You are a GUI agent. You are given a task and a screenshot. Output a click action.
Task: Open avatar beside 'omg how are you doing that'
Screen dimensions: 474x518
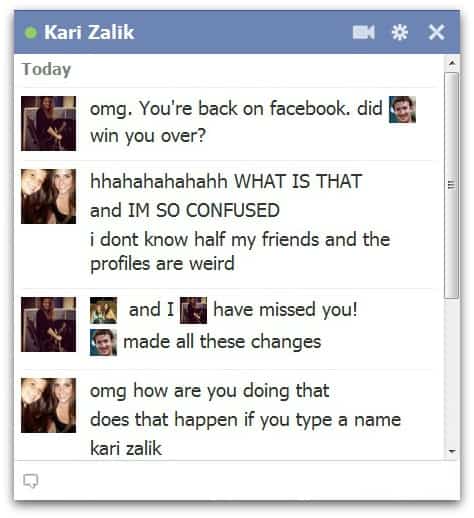48,405
